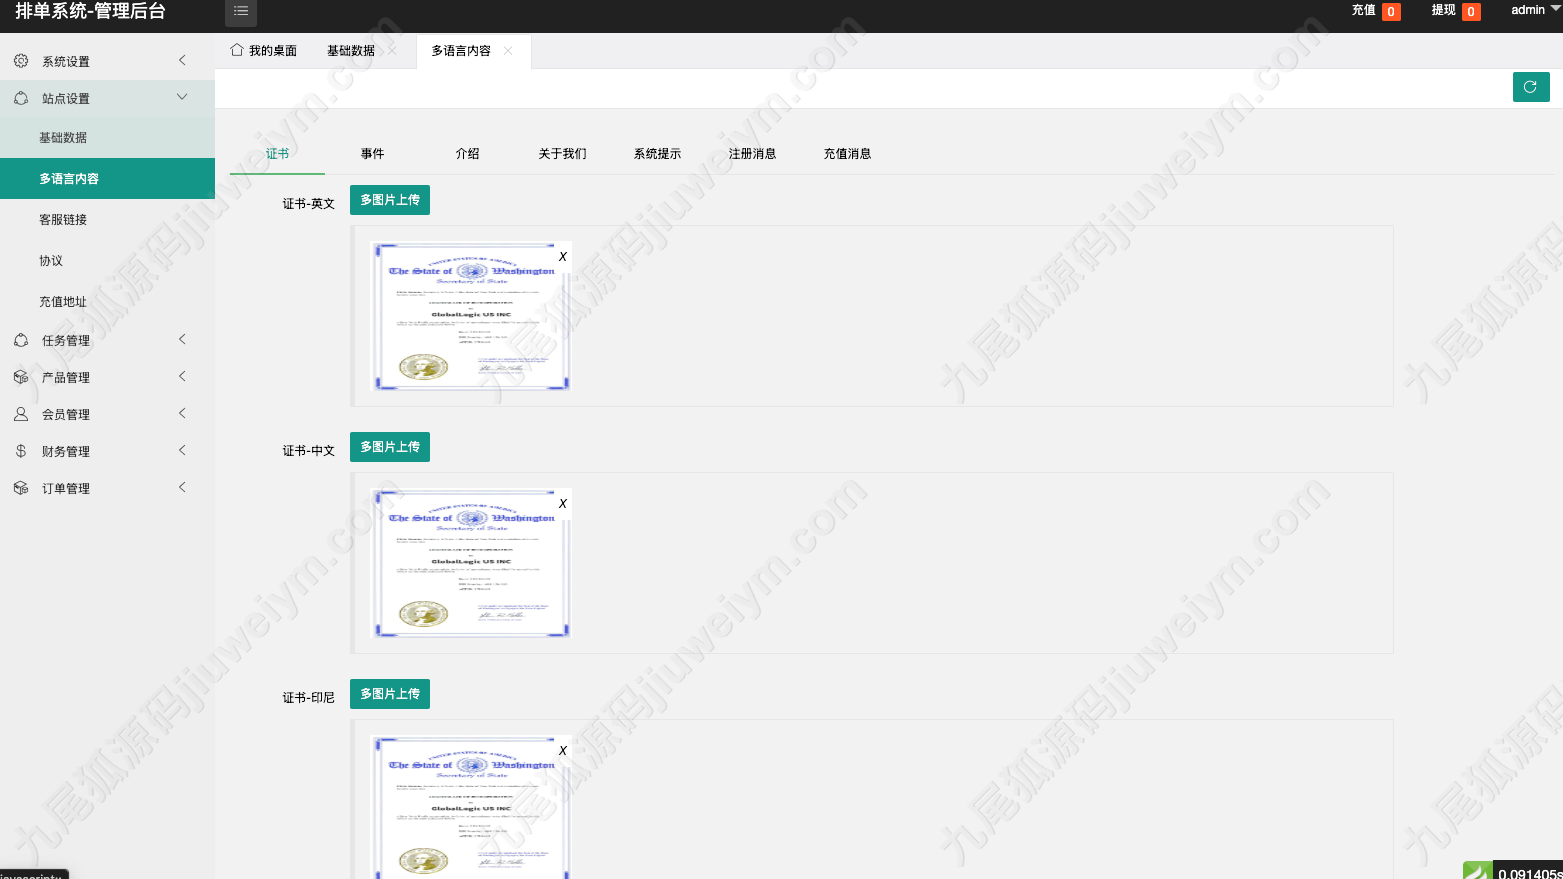Screen dimensions: 1563x879
Task: Close the 多语言内容 tab
Action: click(x=508, y=51)
